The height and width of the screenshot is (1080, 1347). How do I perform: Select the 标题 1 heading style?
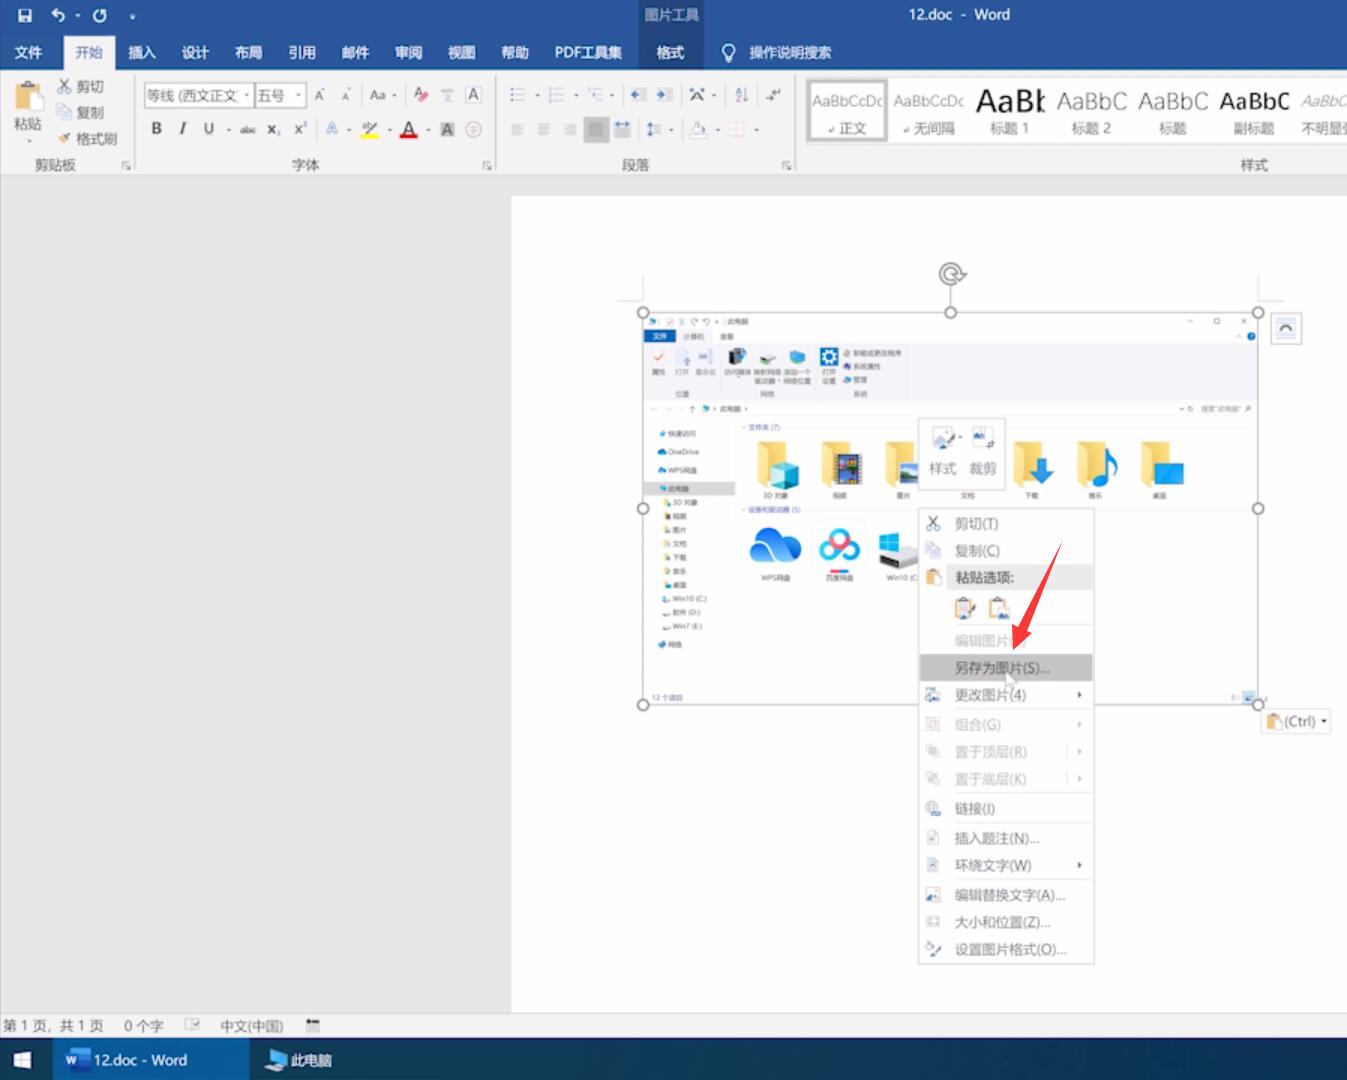click(x=1009, y=111)
